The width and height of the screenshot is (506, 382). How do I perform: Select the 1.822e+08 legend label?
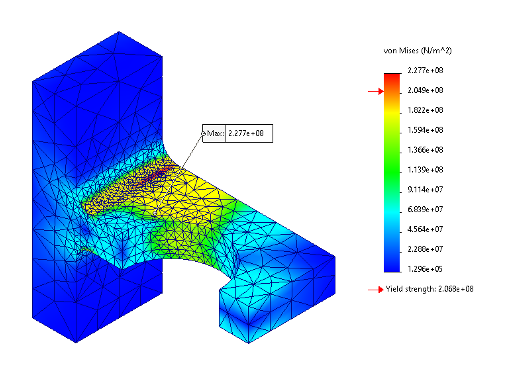(x=425, y=110)
